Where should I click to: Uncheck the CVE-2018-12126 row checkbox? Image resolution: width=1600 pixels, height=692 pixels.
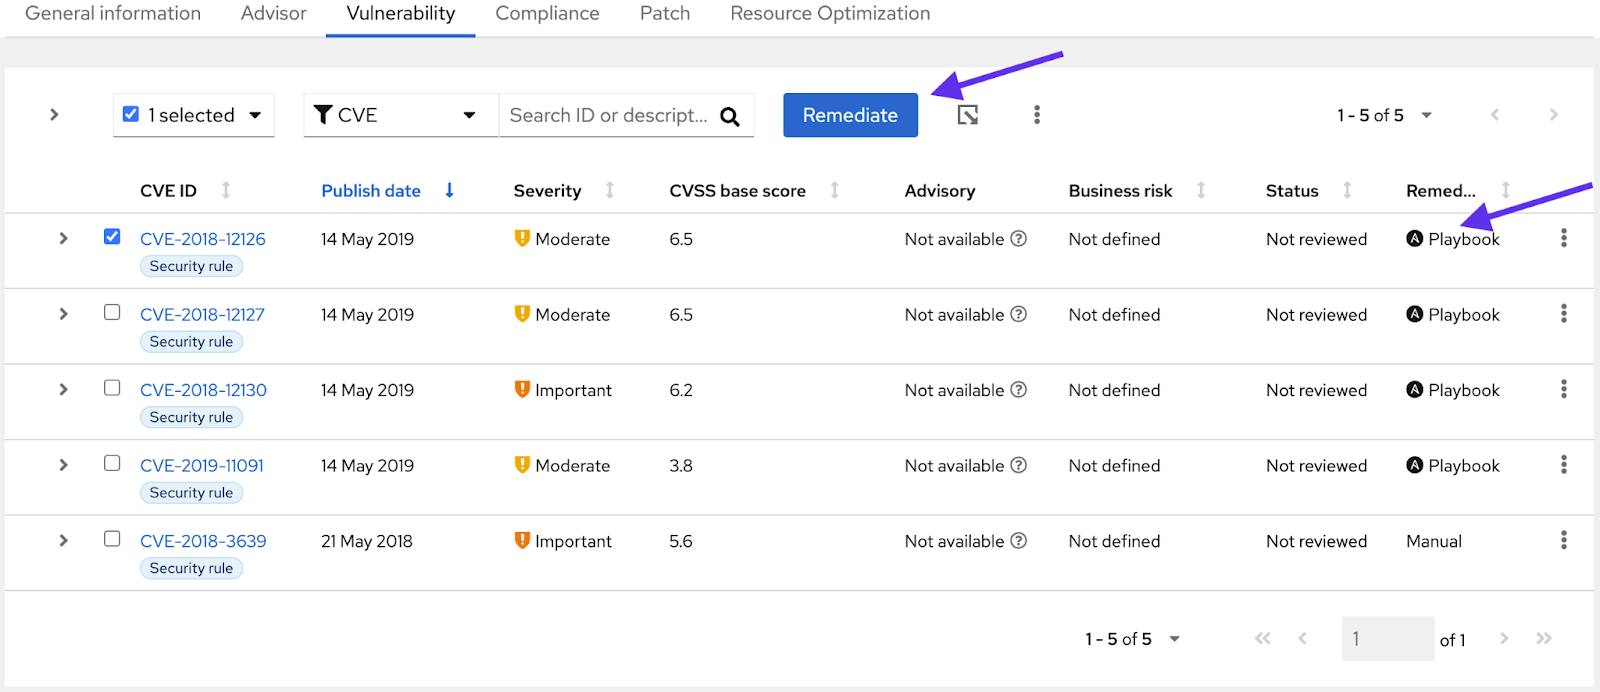(112, 237)
